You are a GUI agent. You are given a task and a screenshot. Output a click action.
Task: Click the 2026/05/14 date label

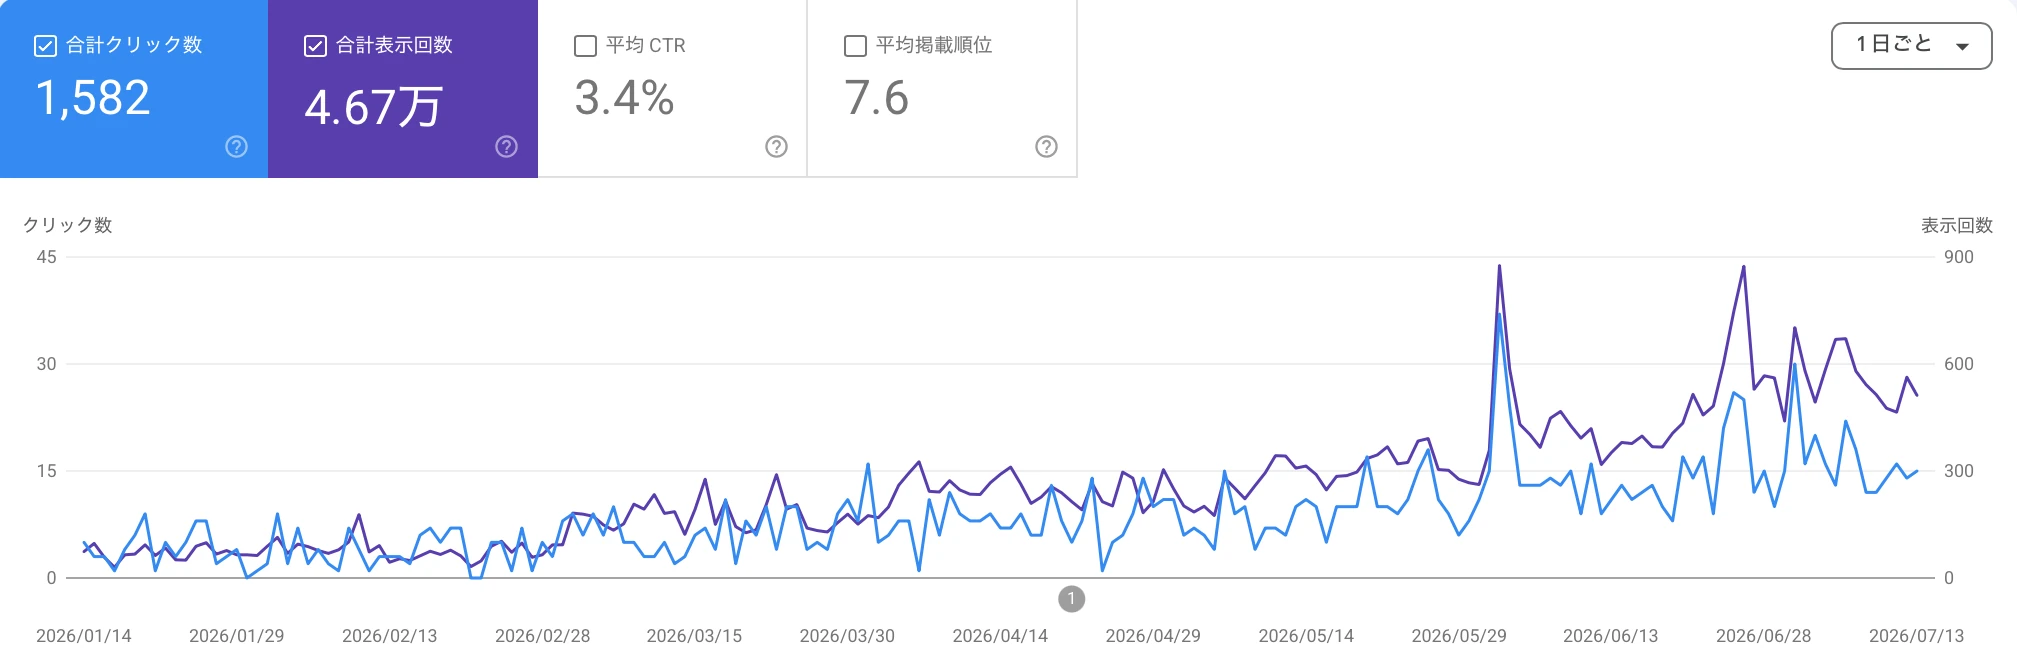pyautogui.click(x=1306, y=636)
